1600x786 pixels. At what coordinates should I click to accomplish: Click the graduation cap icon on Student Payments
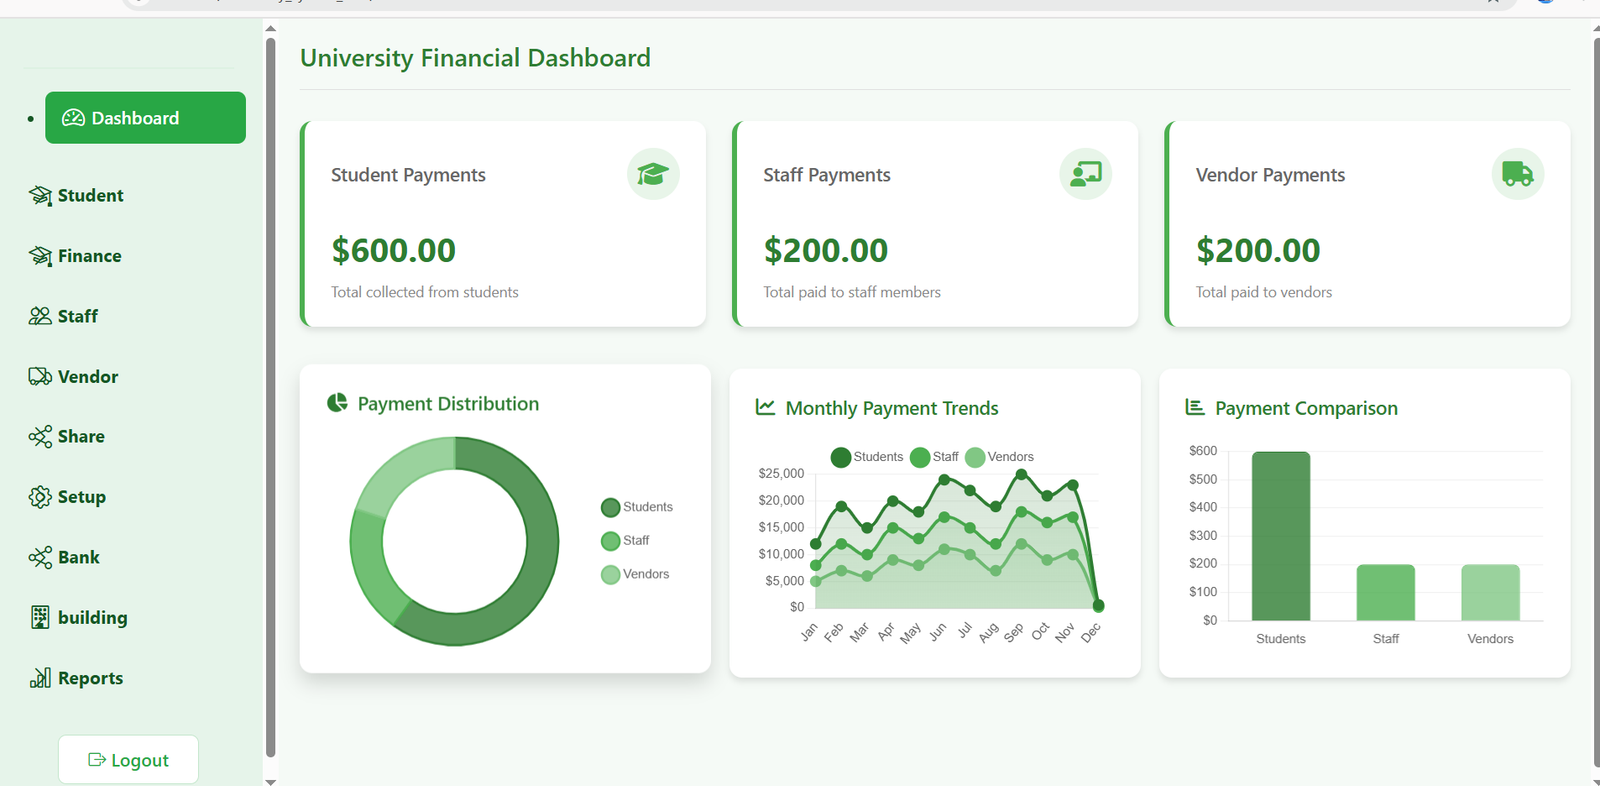click(653, 174)
